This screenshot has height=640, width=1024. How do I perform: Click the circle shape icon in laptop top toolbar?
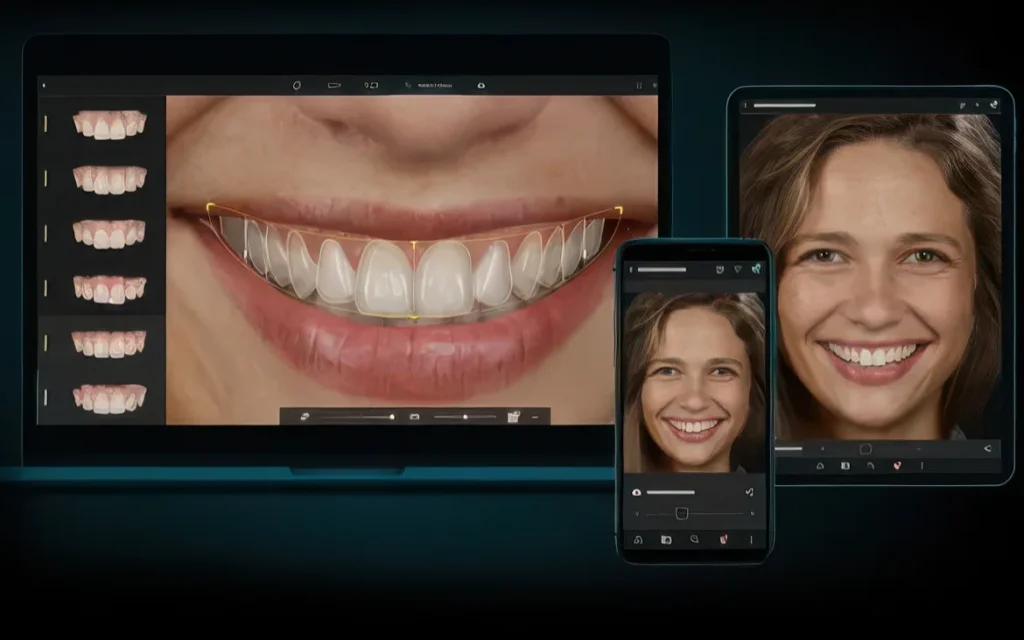pyautogui.click(x=297, y=86)
